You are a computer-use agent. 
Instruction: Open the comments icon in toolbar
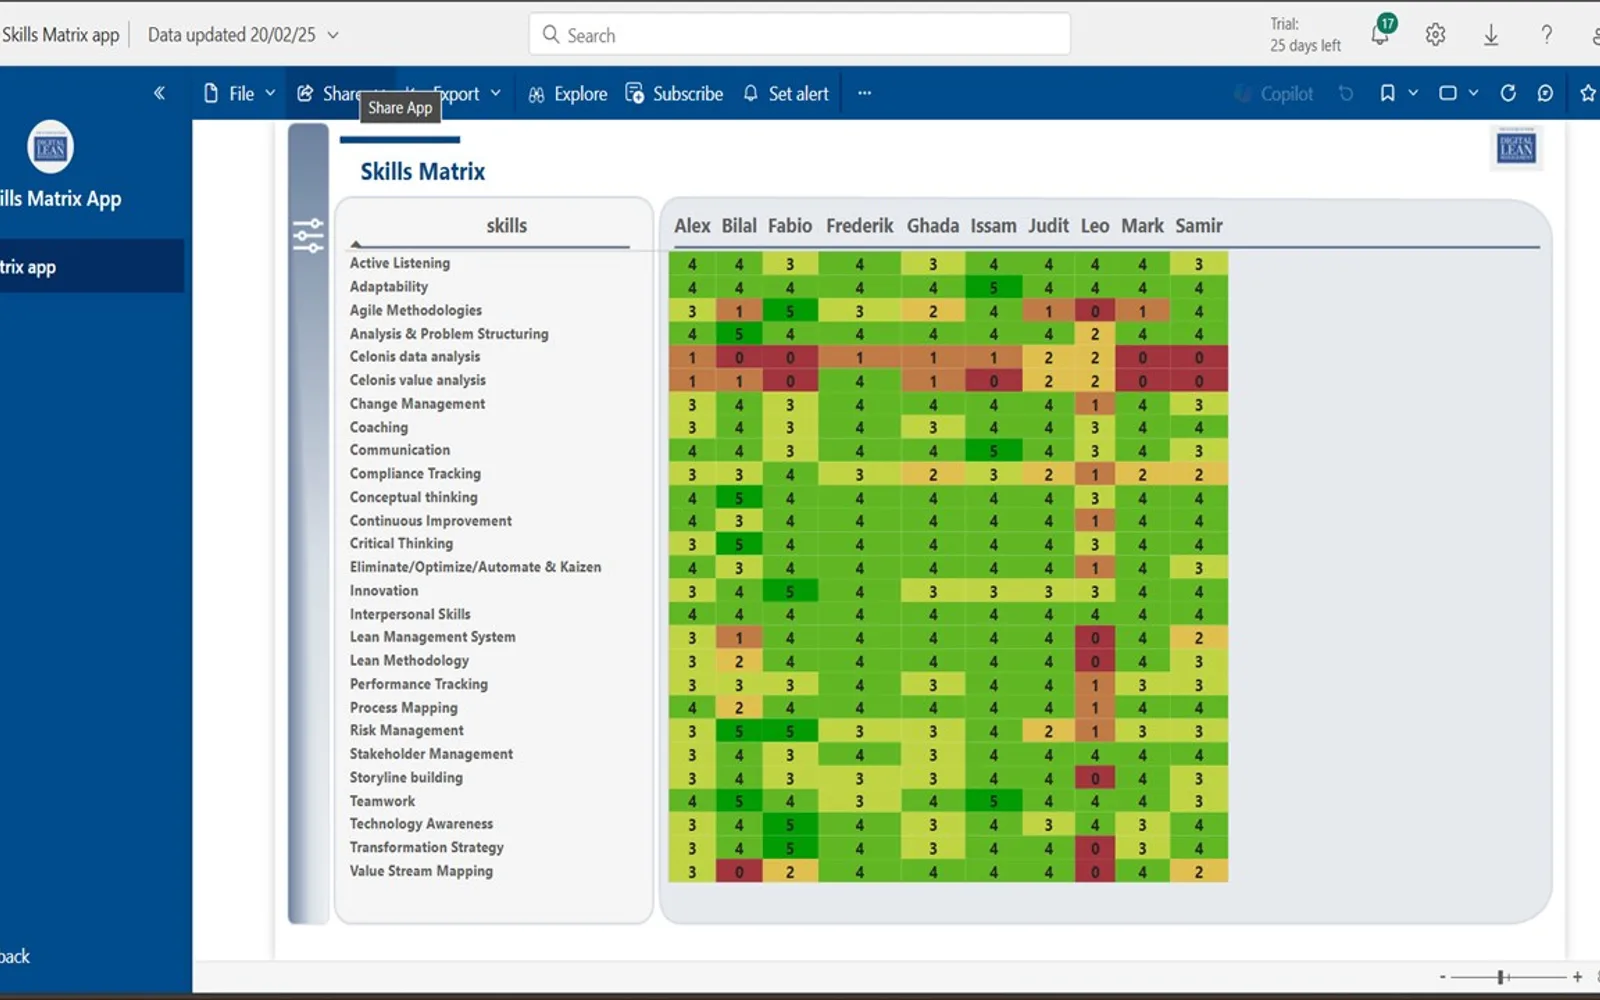(1545, 93)
